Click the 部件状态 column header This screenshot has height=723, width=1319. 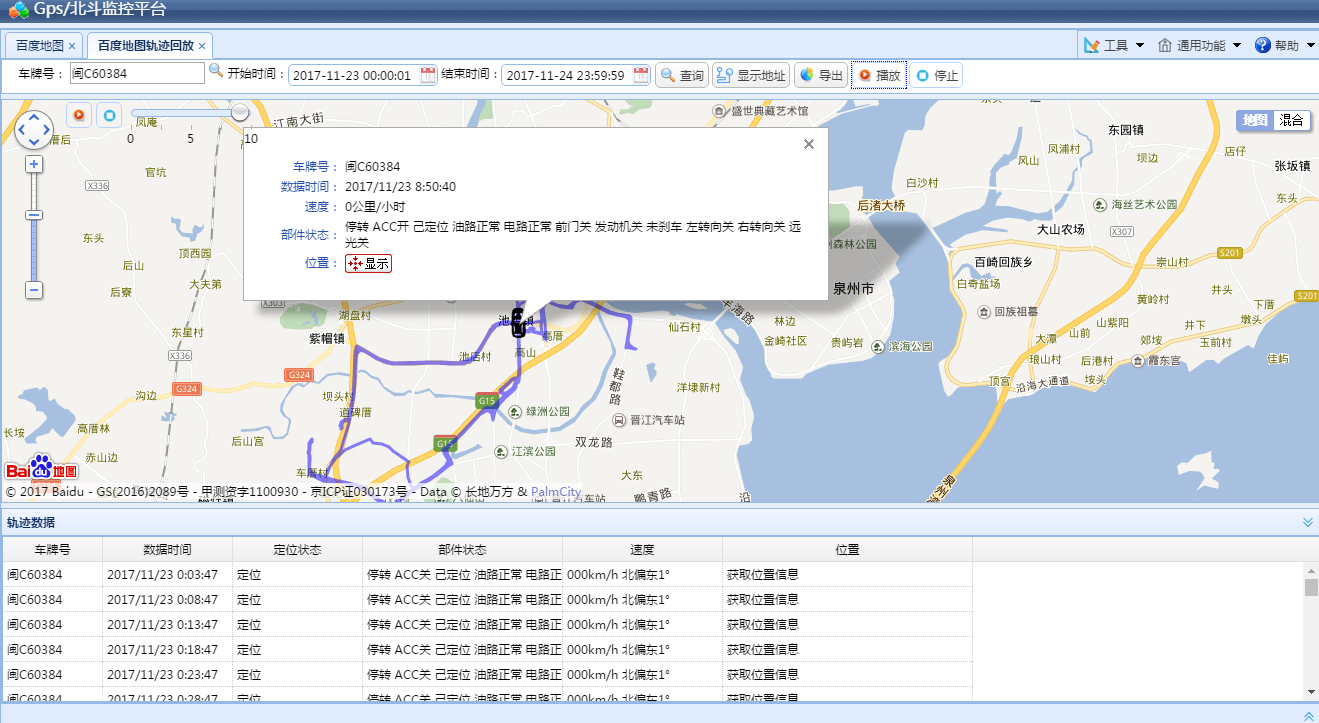tap(462, 549)
